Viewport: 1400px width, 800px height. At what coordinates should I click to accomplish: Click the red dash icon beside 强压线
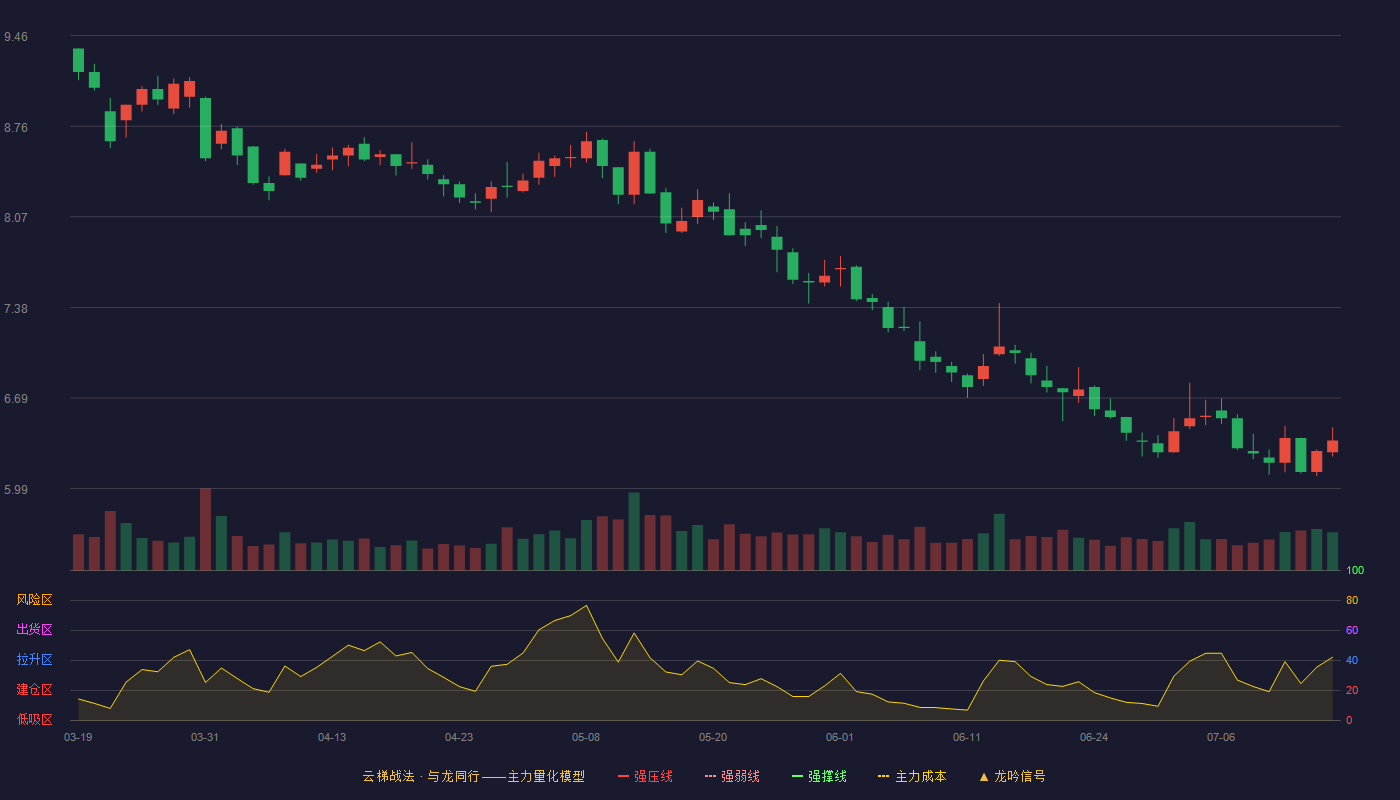click(623, 776)
